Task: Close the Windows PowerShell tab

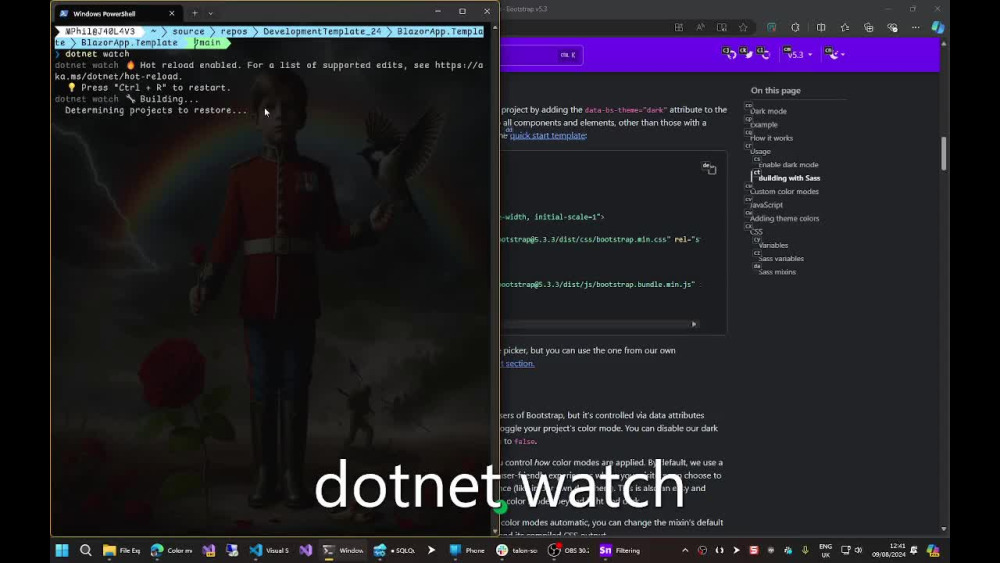Action: [172, 13]
